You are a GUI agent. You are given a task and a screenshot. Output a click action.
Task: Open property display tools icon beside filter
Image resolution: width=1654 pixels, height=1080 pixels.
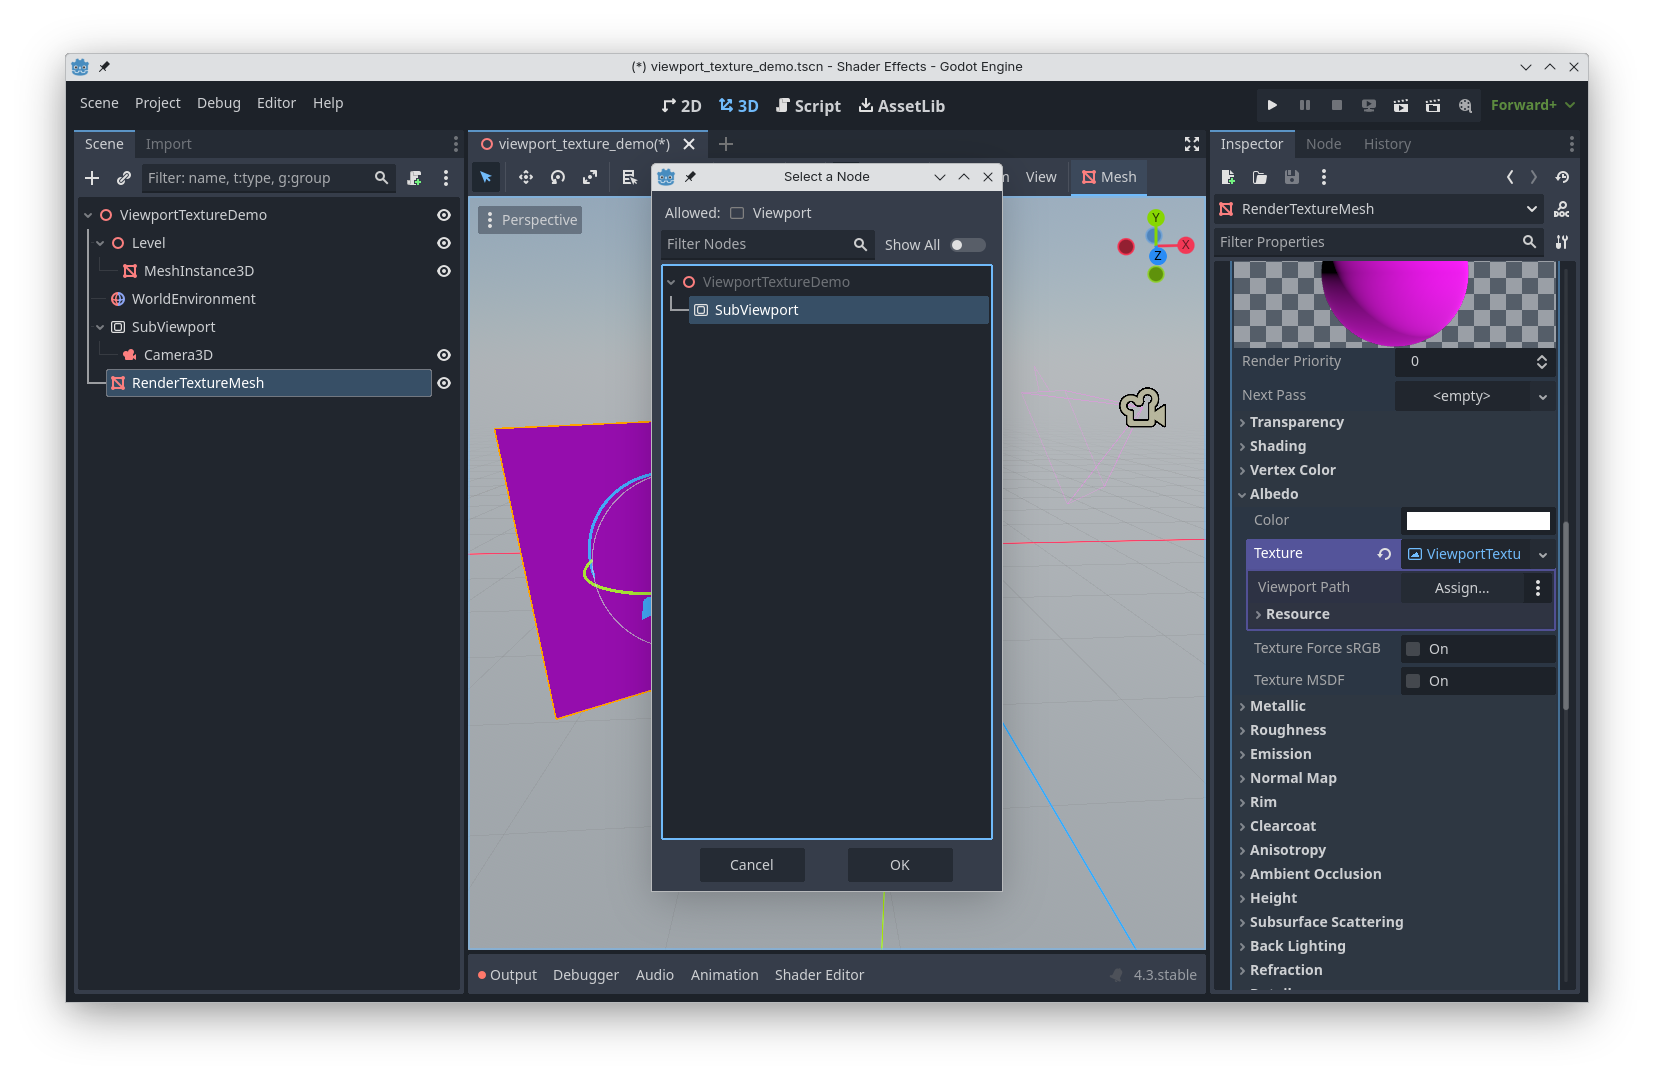tap(1562, 242)
